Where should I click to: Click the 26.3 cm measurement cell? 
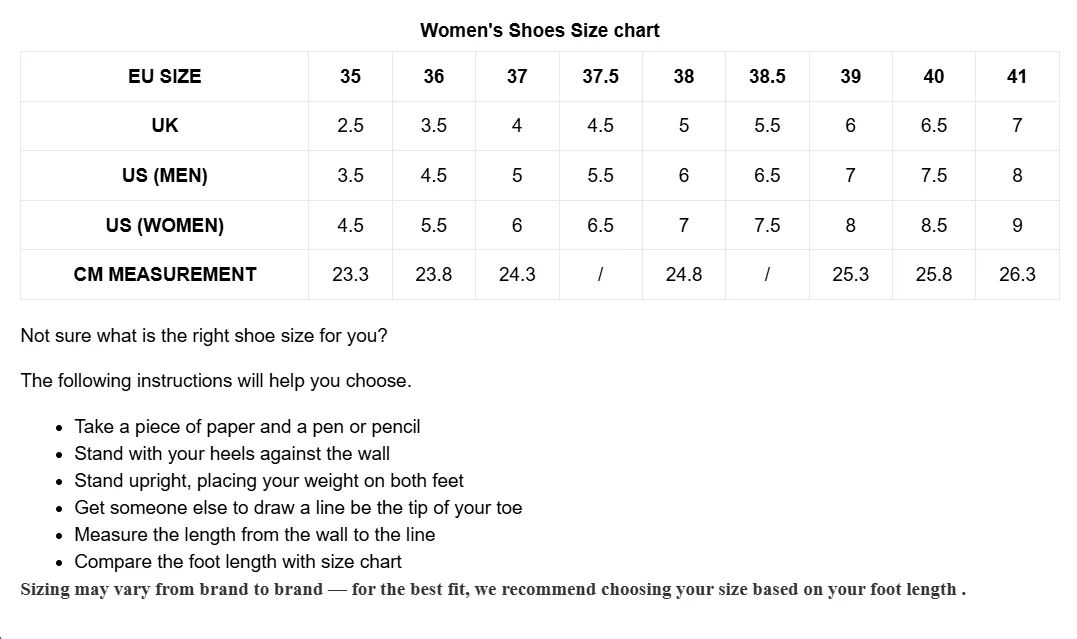click(1017, 274)
